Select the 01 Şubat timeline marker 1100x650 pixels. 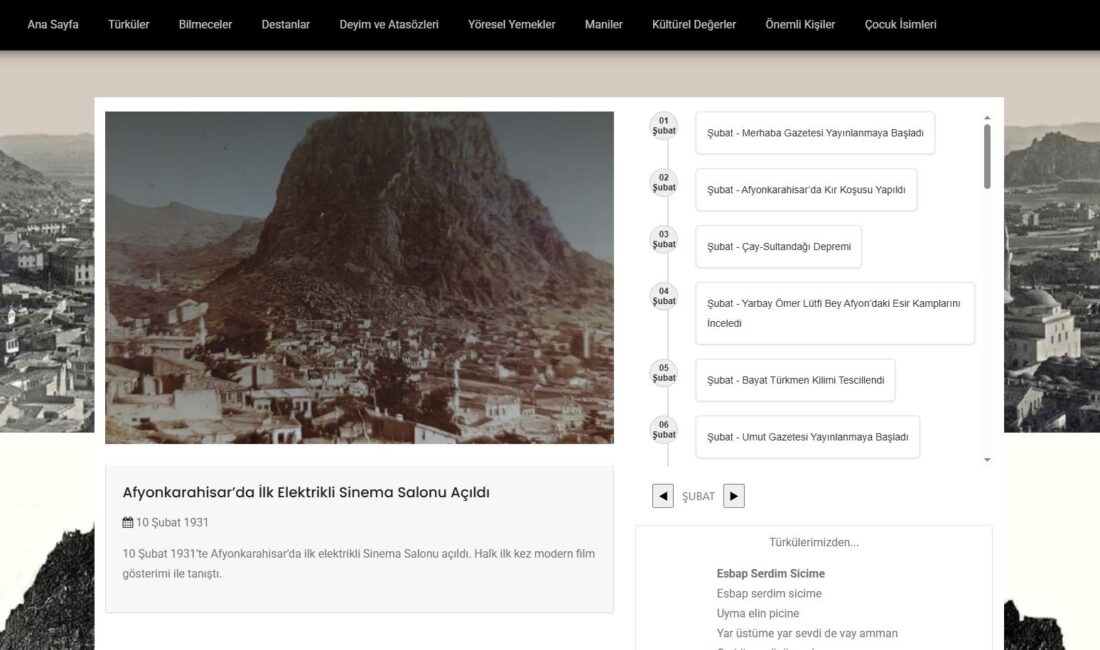click(x=664, y=126)
